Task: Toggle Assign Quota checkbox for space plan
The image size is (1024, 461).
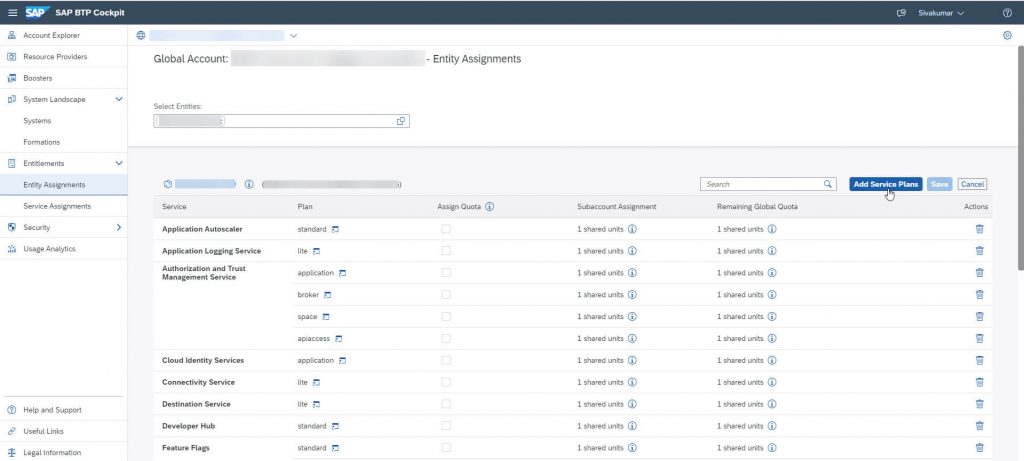Action: (x=445, y=317)
